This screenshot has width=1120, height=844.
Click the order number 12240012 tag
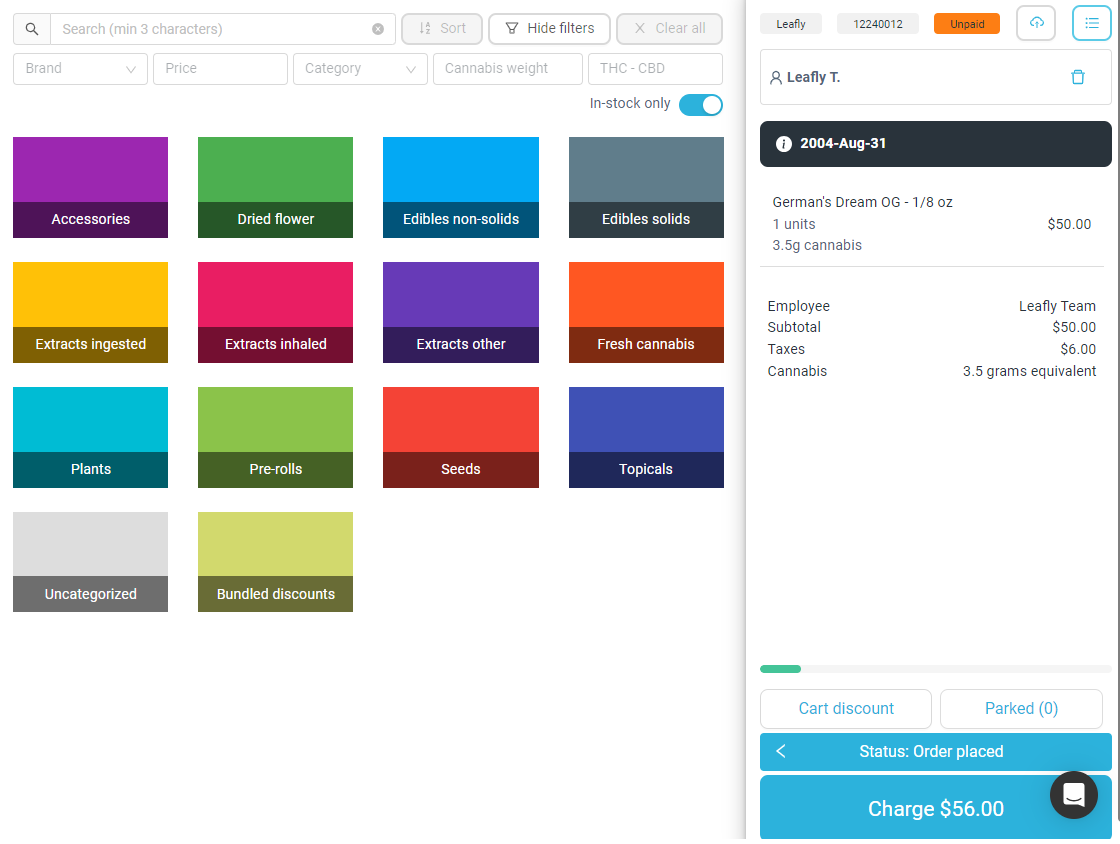[878, 24]
